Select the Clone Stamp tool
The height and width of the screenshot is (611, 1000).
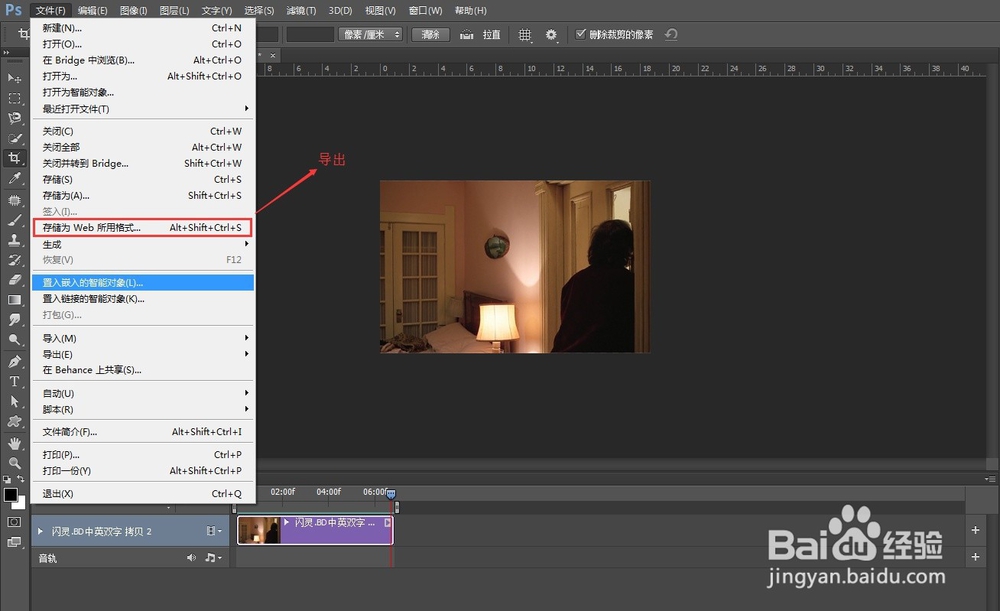pyautogui.click(x=14, y=240)
